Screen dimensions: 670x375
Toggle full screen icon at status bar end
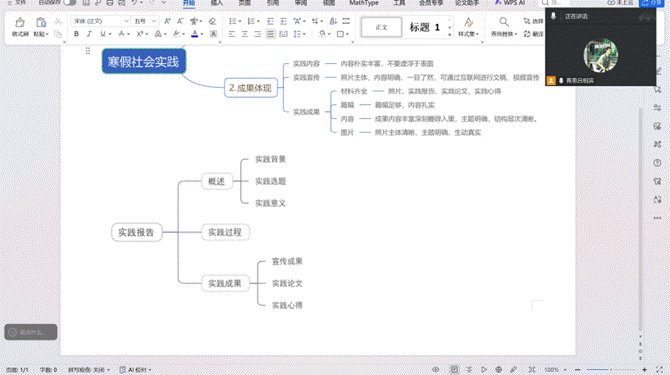pyautogui.click(x=659, y=369)
